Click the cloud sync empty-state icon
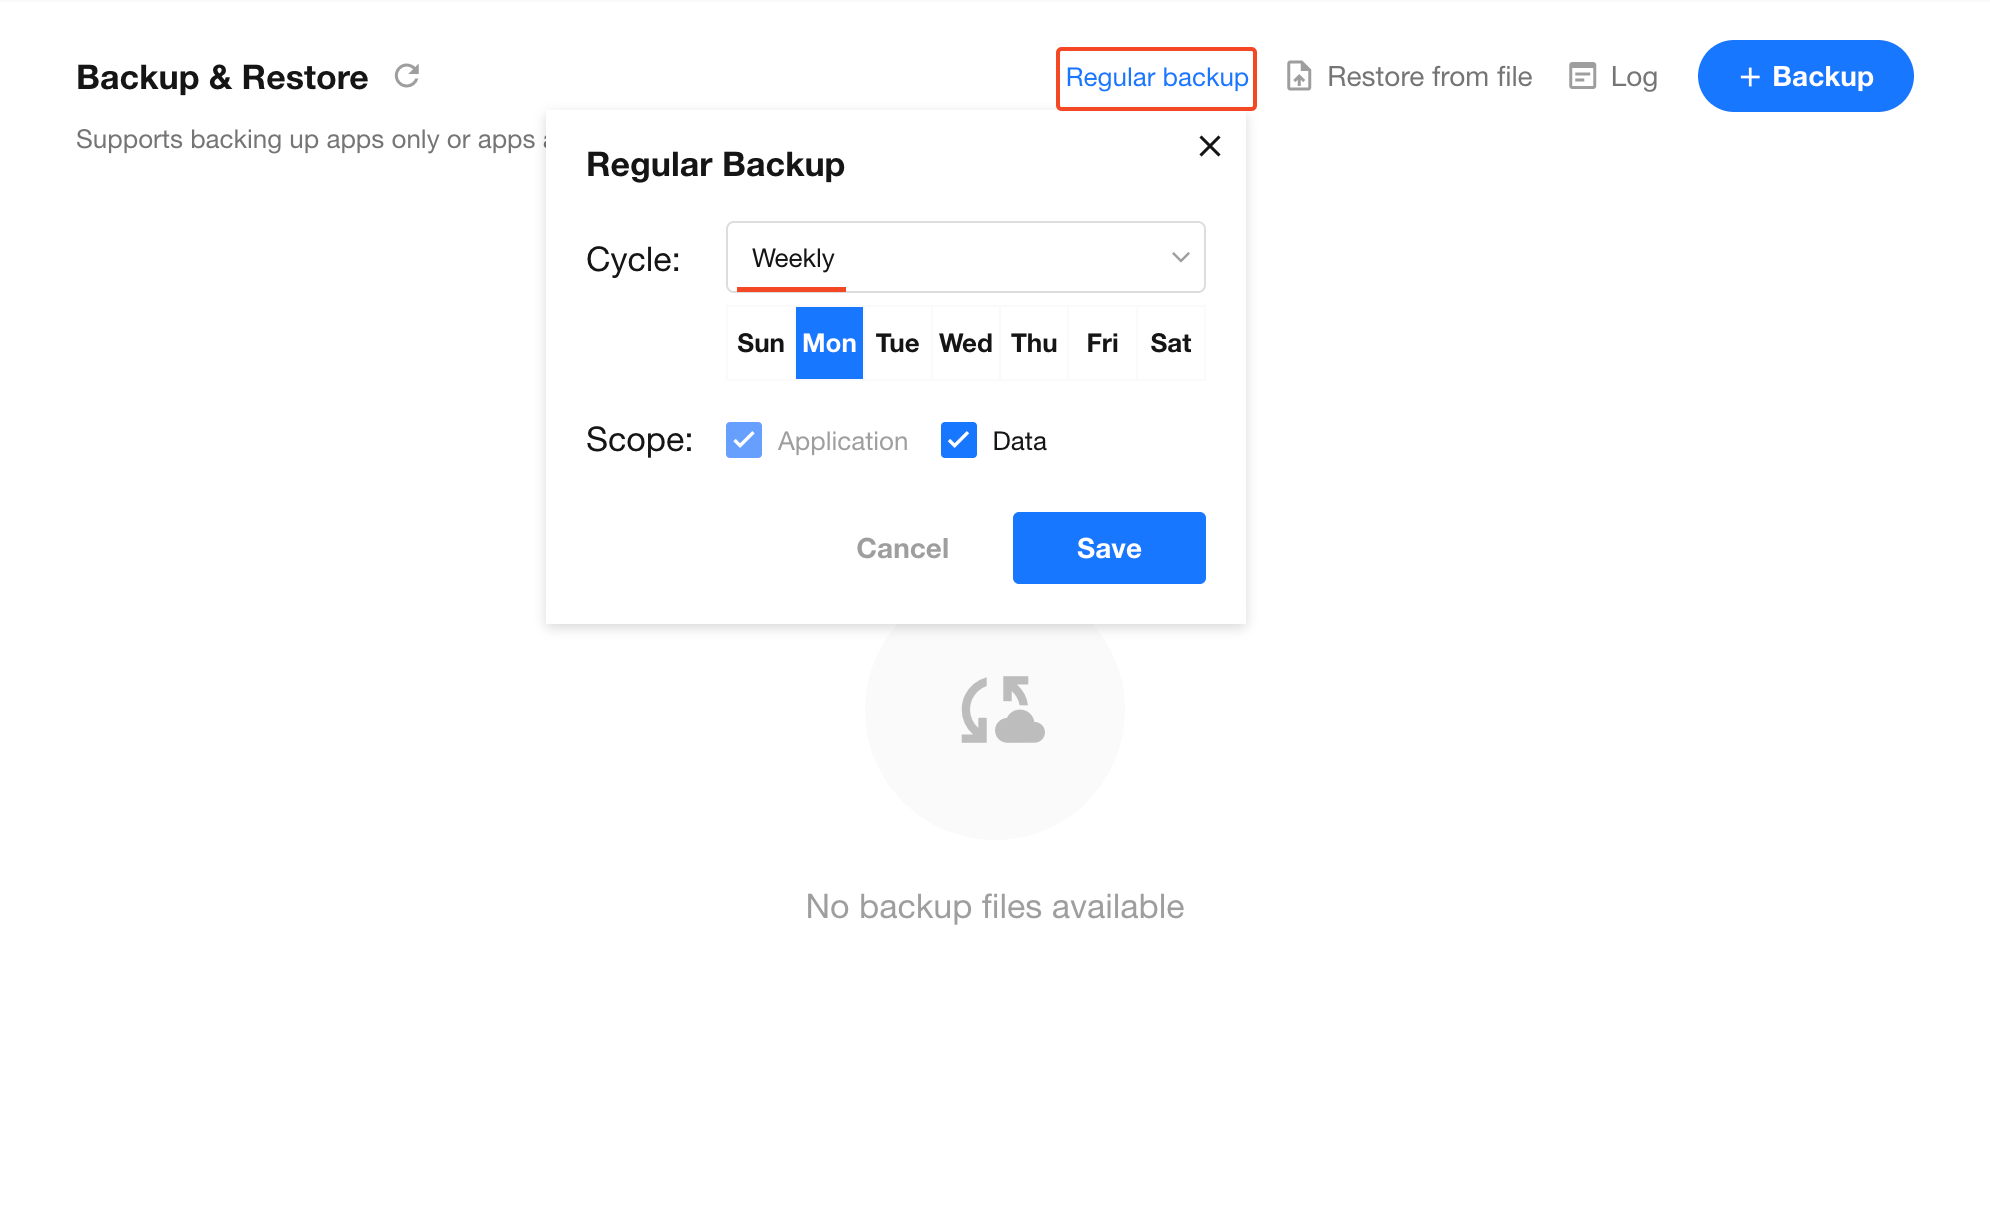The width and height of the screenshot is (1990, 1208). pyautogui.click(x=1001, y=710)
